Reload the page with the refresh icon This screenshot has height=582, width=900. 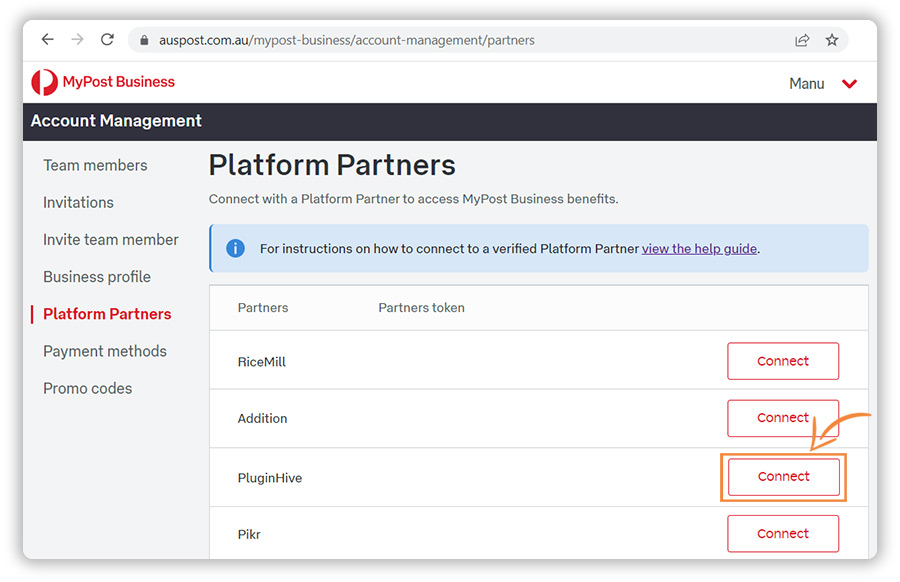pos(107,39)
